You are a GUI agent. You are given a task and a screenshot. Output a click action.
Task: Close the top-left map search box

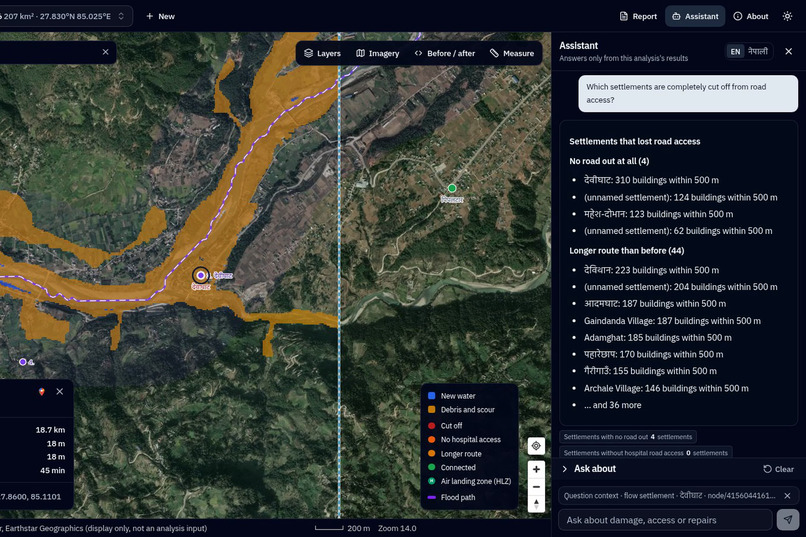click(105, 52)
